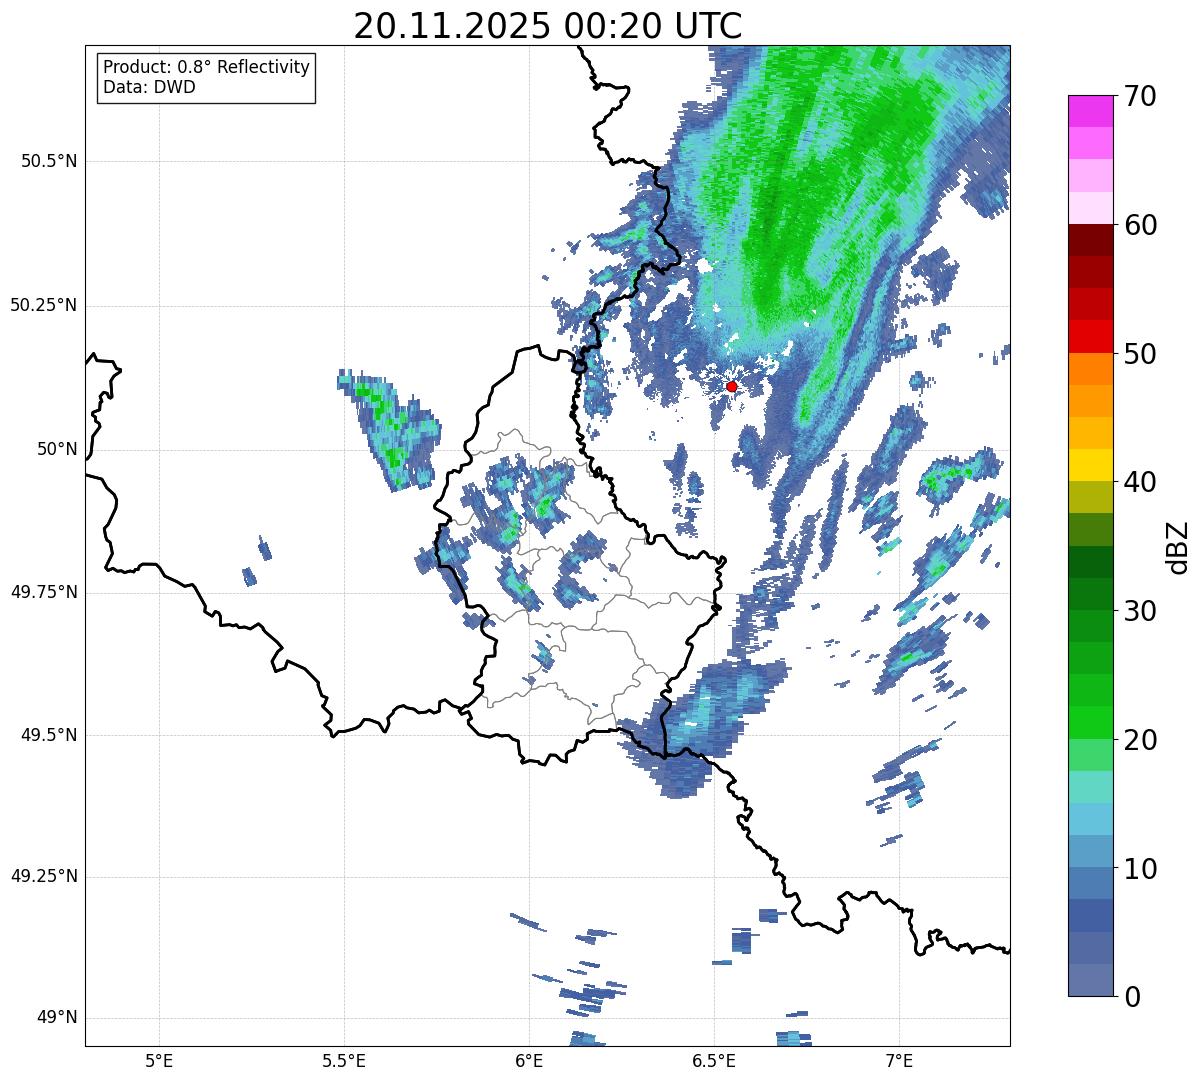Click the 49.75°N latitude label
This screenshot has width=1202, height=1081.
click(x=43, y=592)
